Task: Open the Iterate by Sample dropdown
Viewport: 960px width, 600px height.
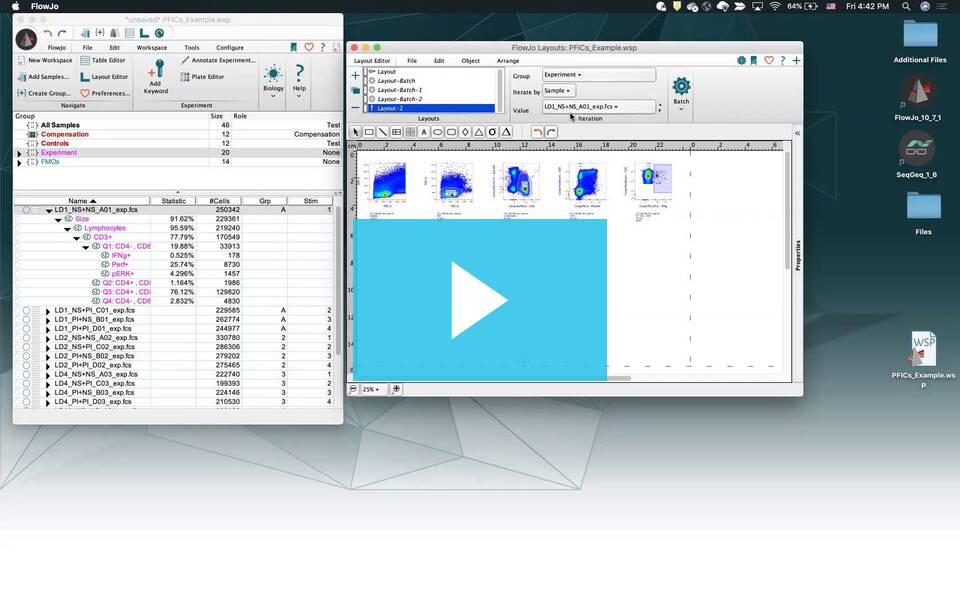Action: [x=558, y=91]
